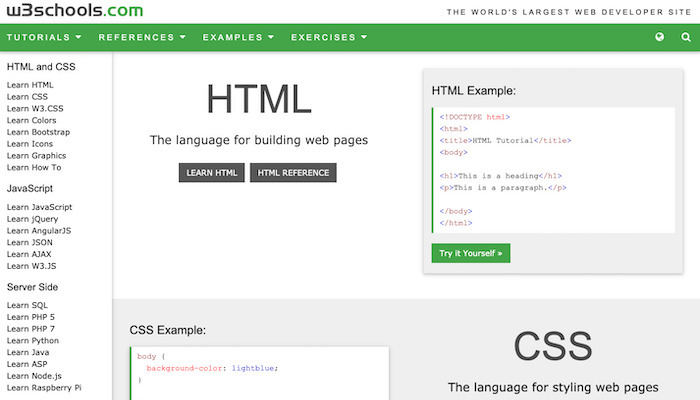The image size is (700, 400).
Task: Select Learn Bootstrap in sidebar
Action: pyautogui.click(x=38, y=132)
